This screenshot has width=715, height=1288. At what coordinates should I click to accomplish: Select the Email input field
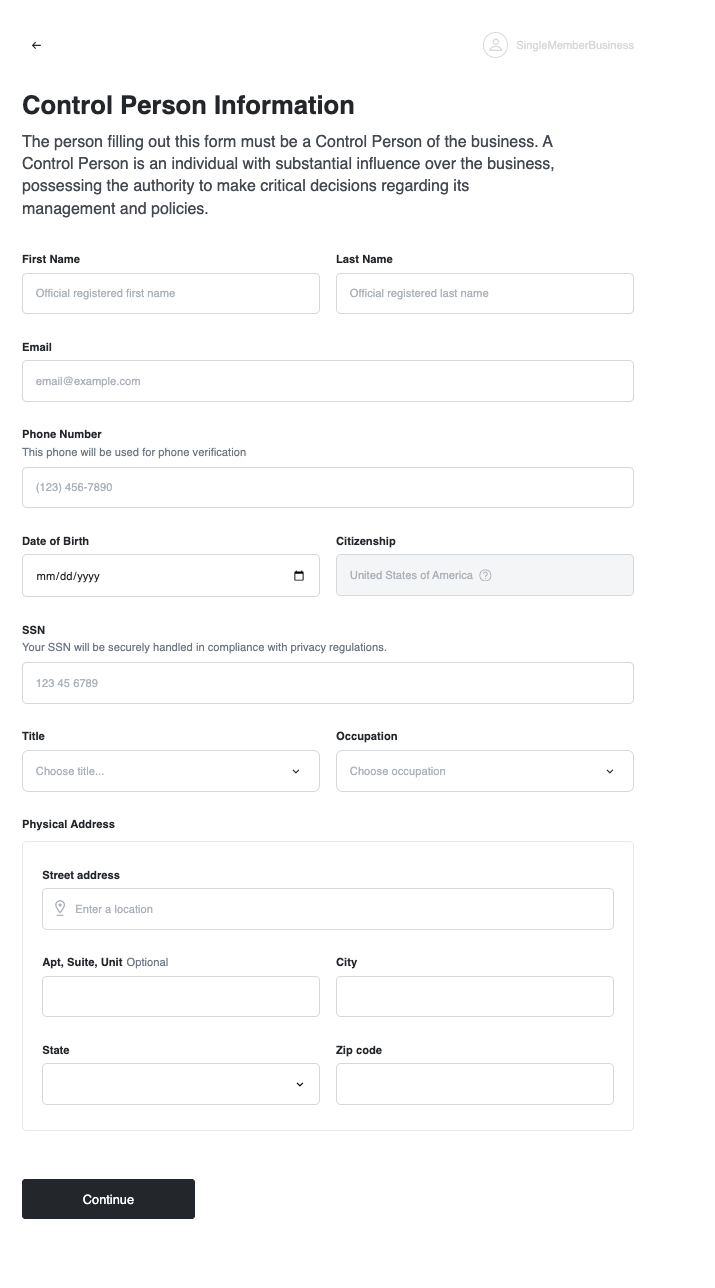327,381
